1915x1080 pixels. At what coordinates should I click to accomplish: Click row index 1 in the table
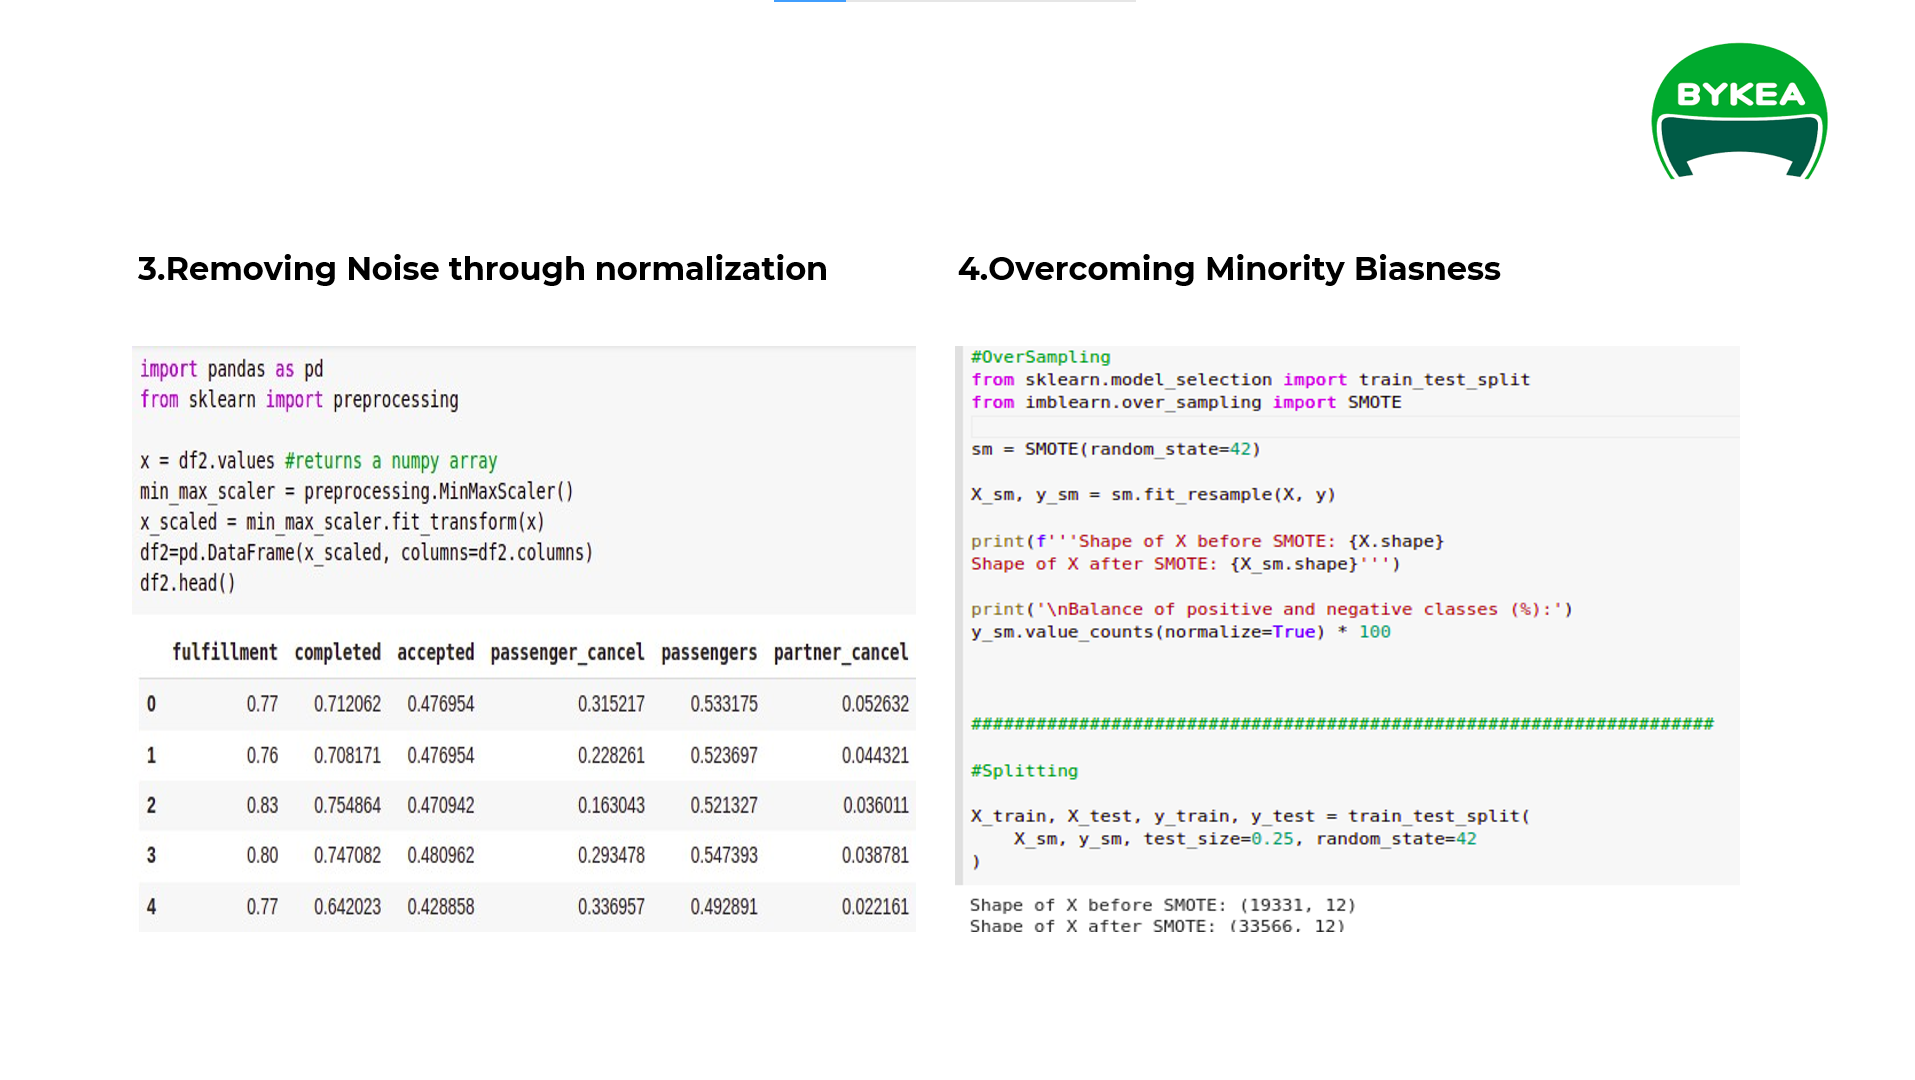[151, 755]
